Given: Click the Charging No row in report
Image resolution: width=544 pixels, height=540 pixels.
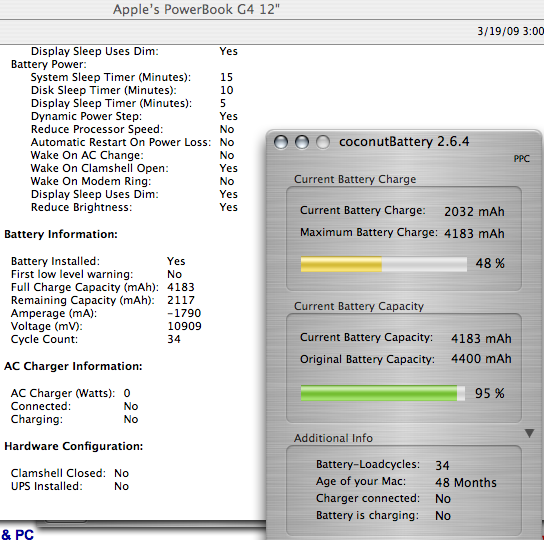Looking at the screenshot, I should tap(75, 419).
